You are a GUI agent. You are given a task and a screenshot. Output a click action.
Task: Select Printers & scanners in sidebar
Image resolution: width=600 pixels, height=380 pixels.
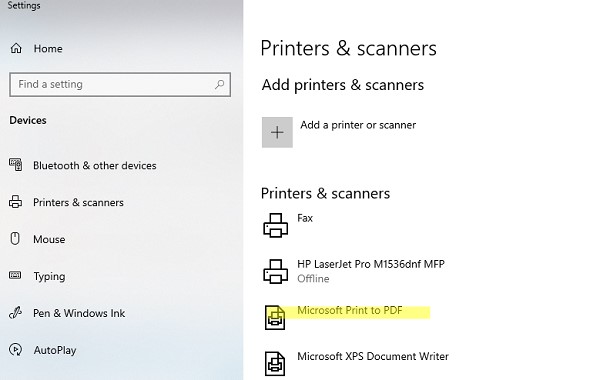tap(78, 202)
